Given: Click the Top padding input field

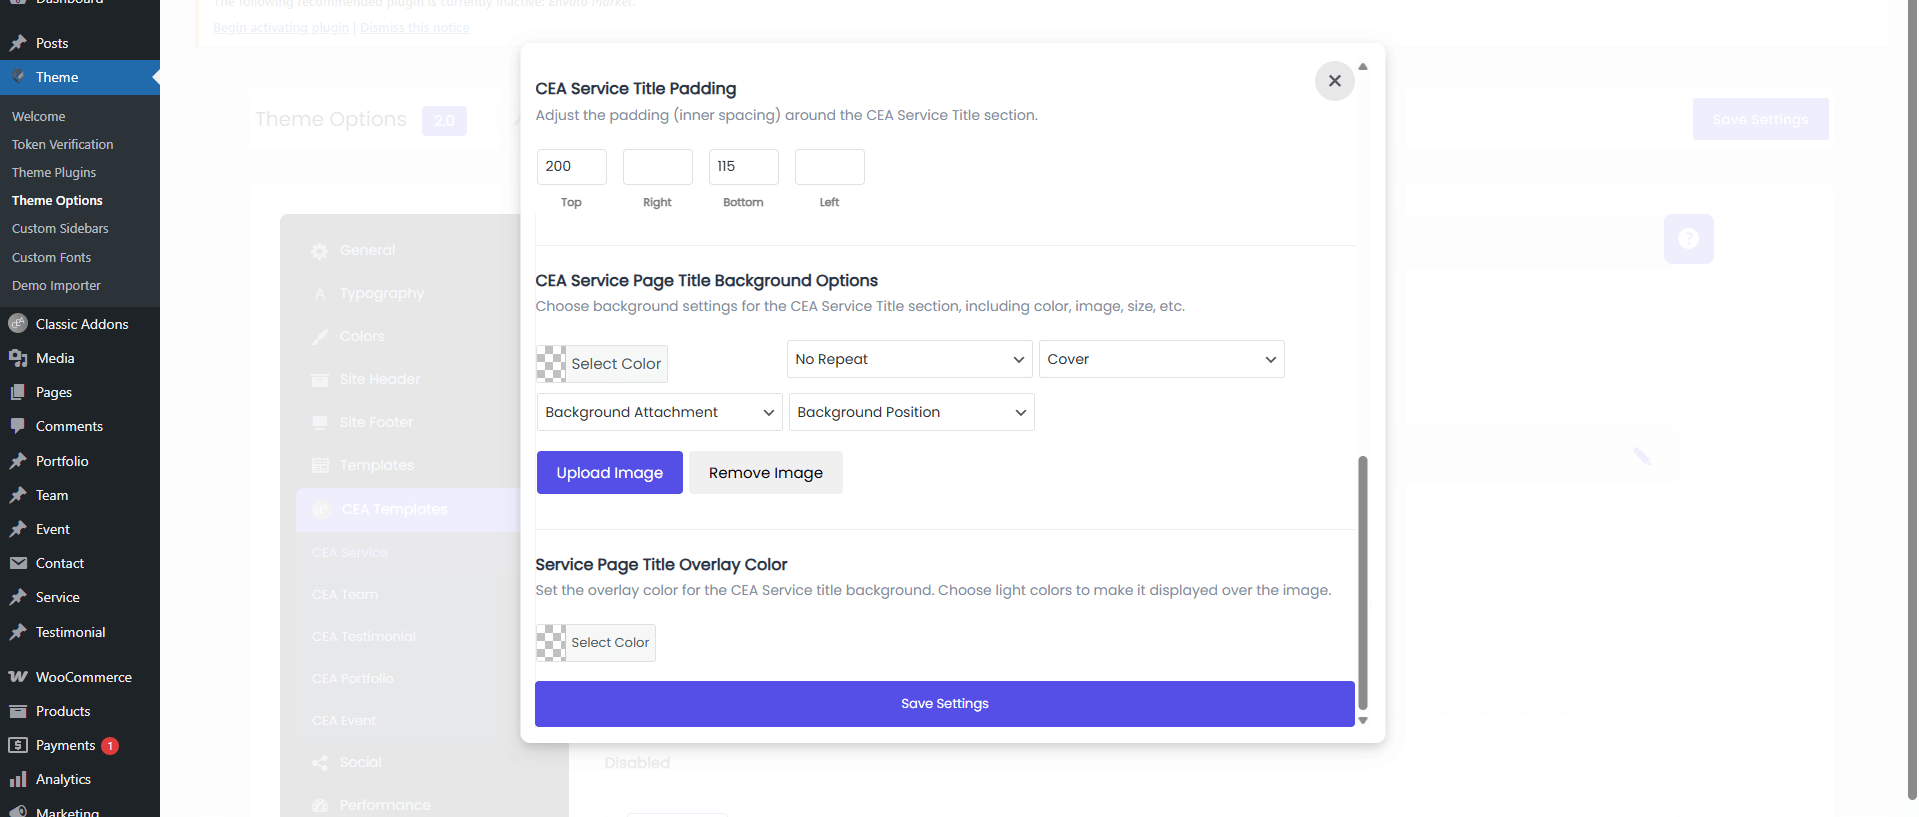Looking at the screenshot, I should coord(571,167).
